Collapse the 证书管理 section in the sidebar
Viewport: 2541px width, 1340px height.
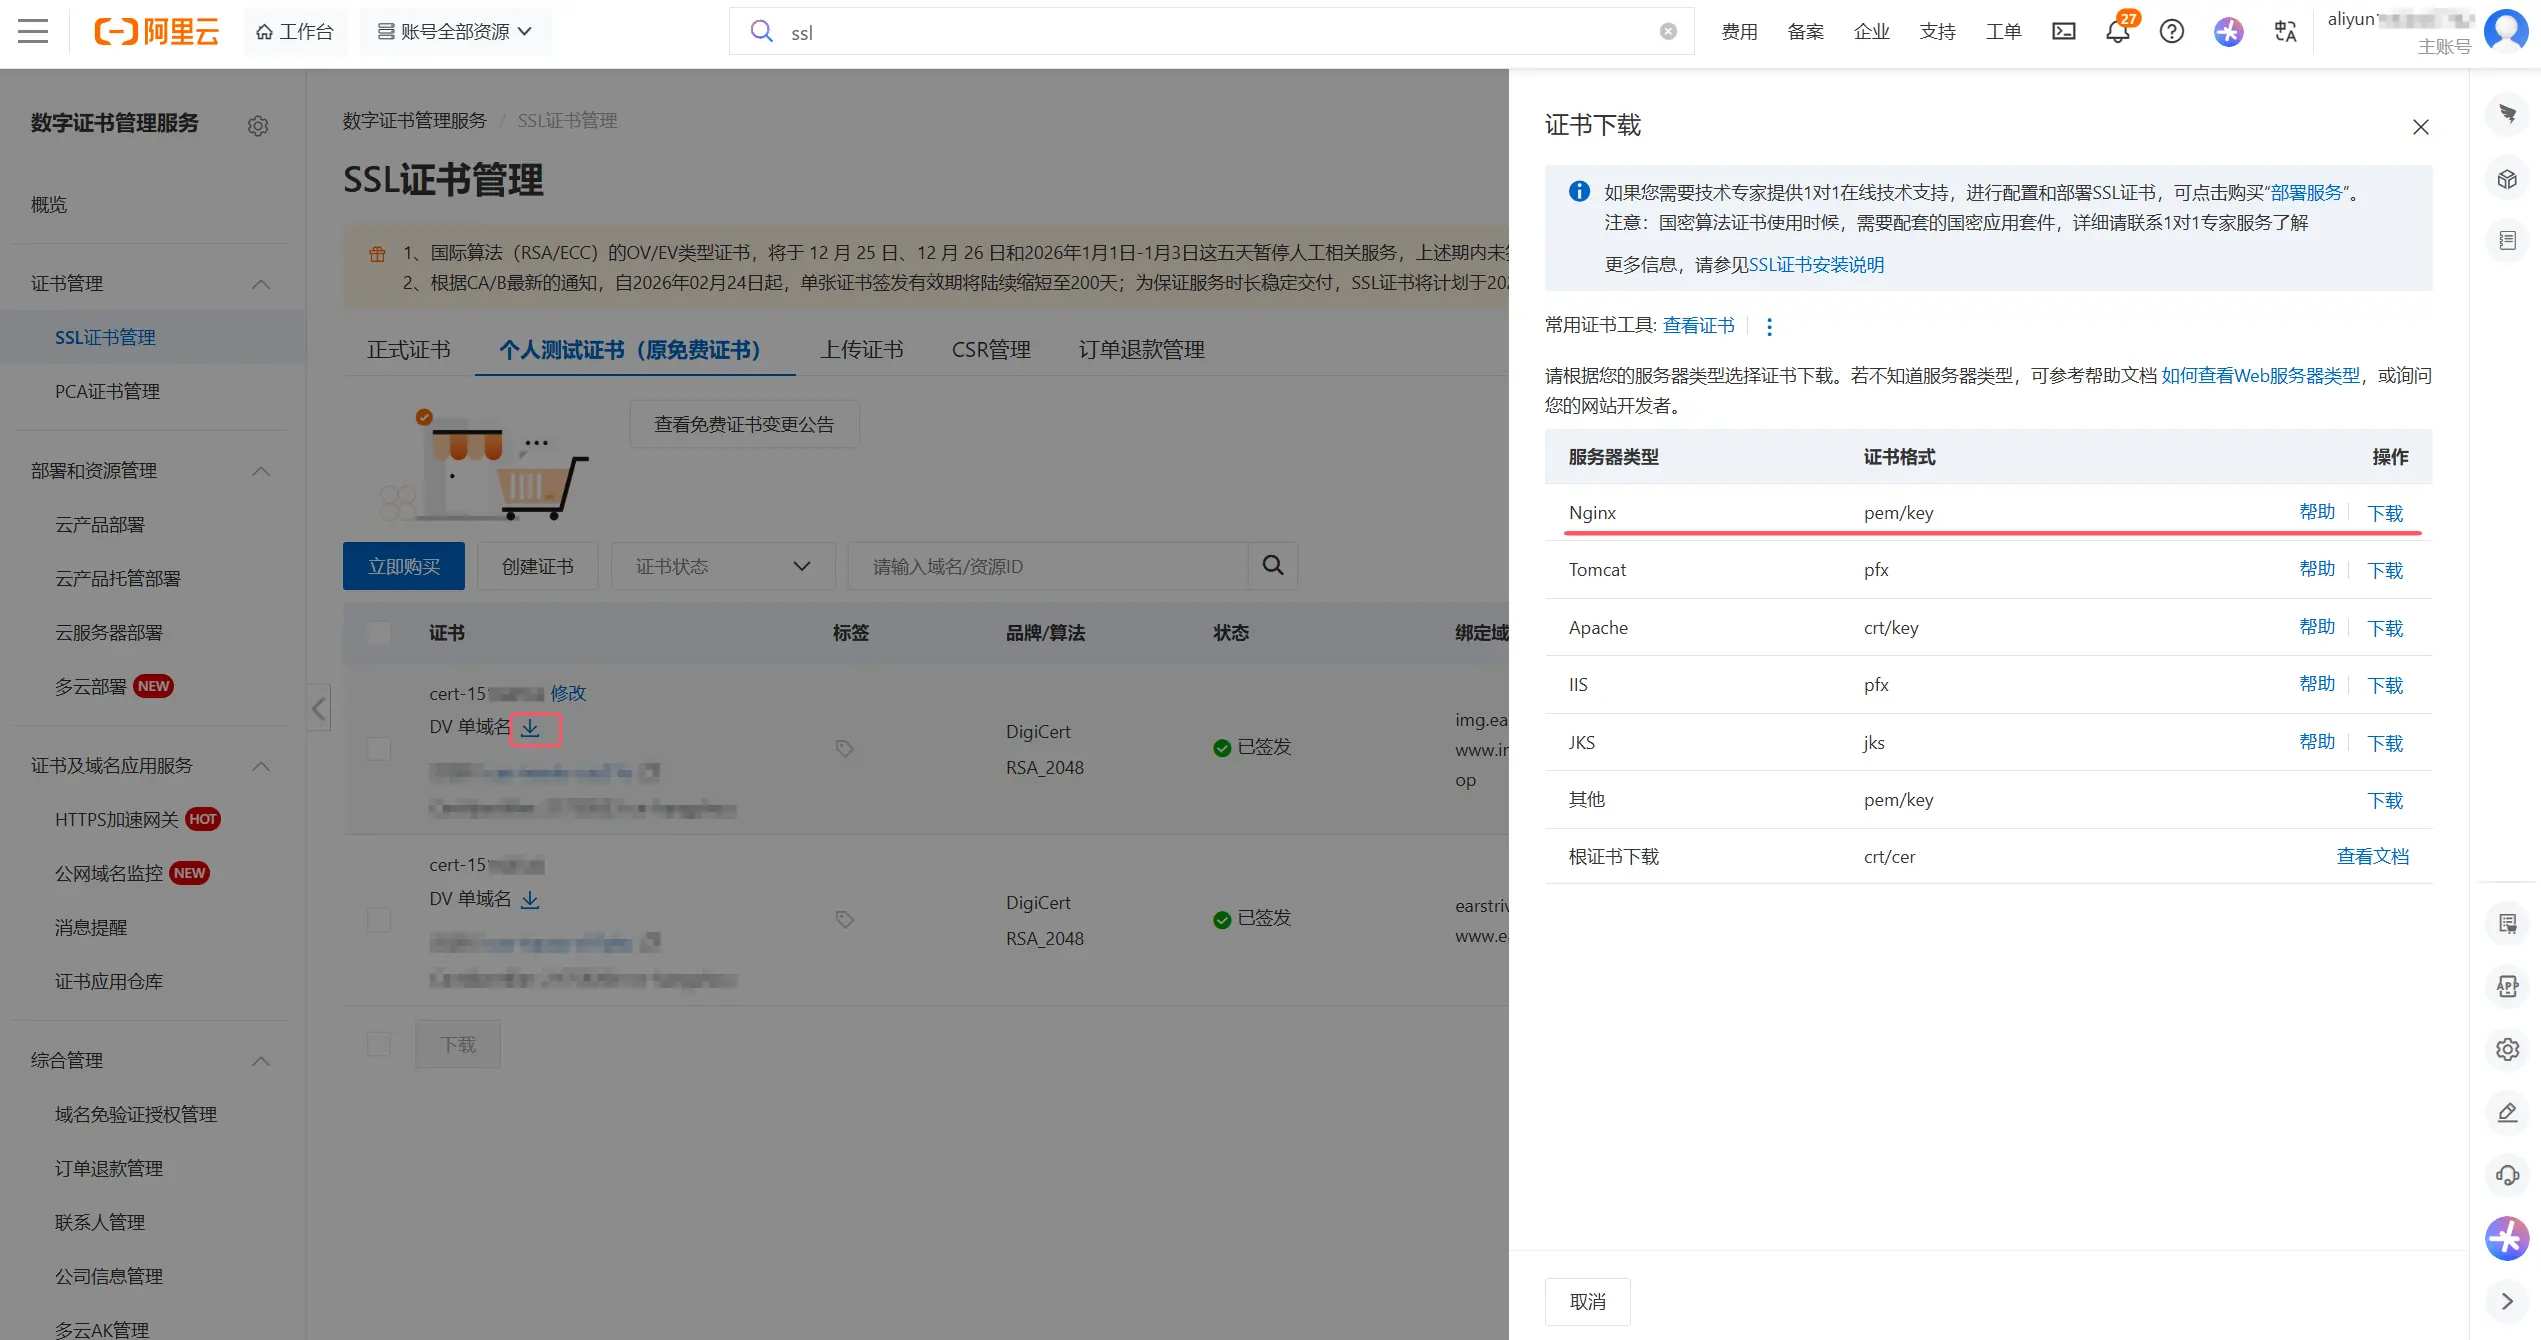(x=261, y=284)
